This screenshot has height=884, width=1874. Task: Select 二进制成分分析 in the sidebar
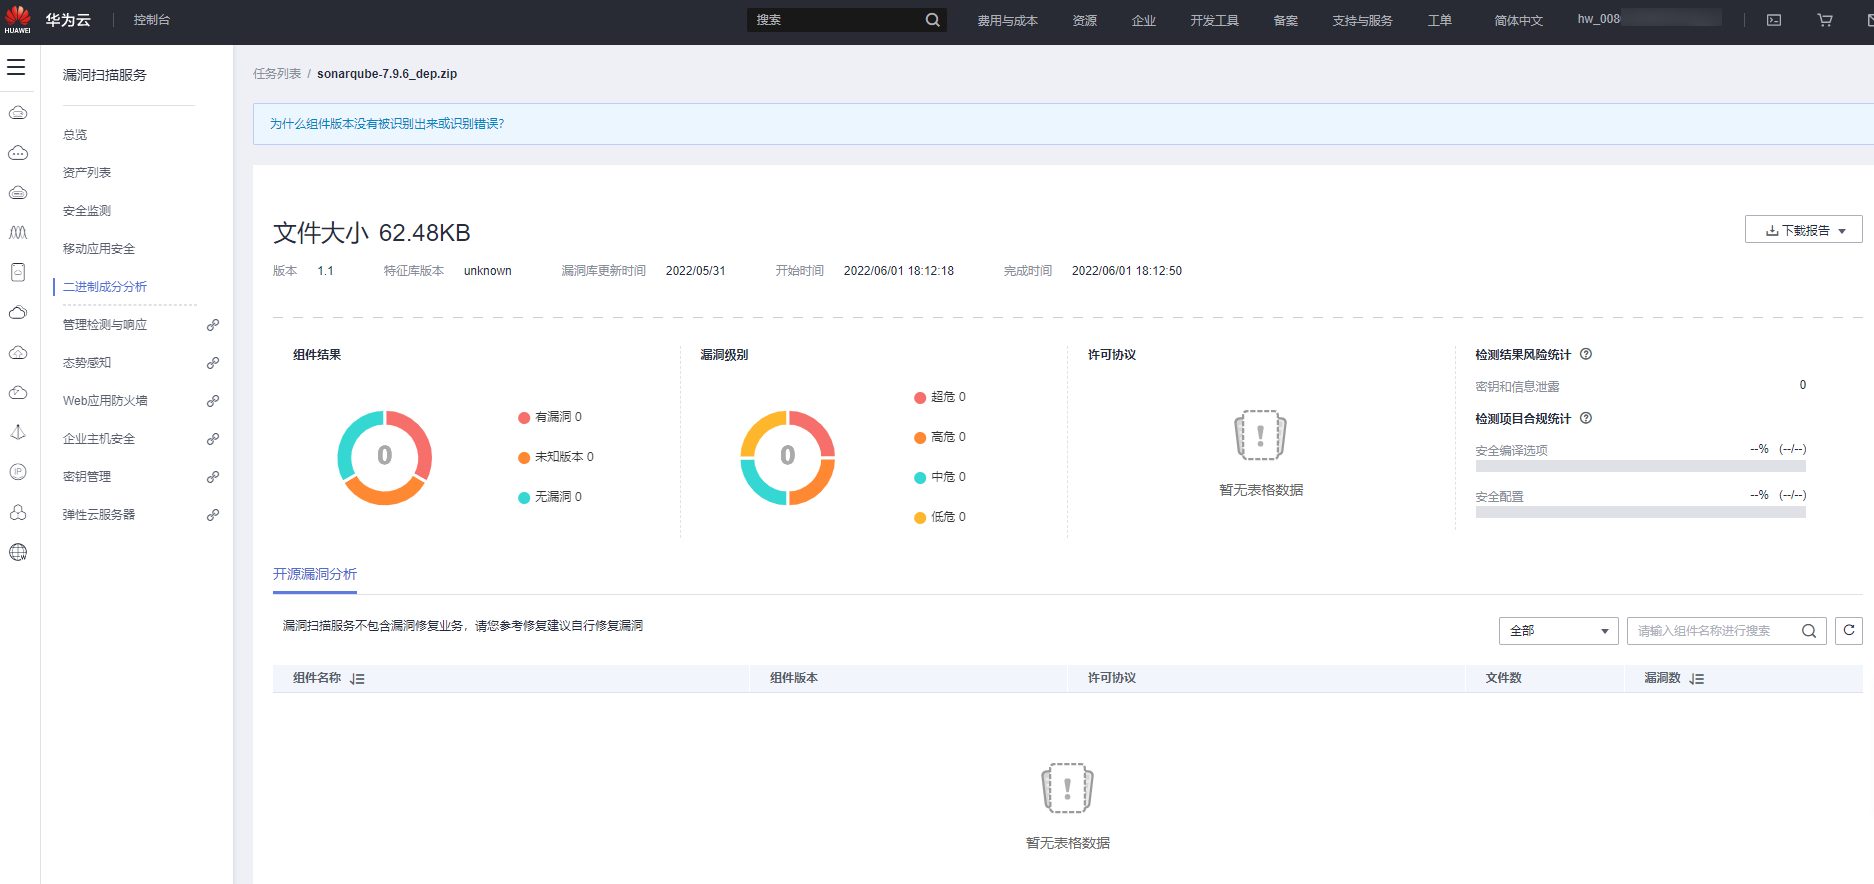(x=105, y=287)
